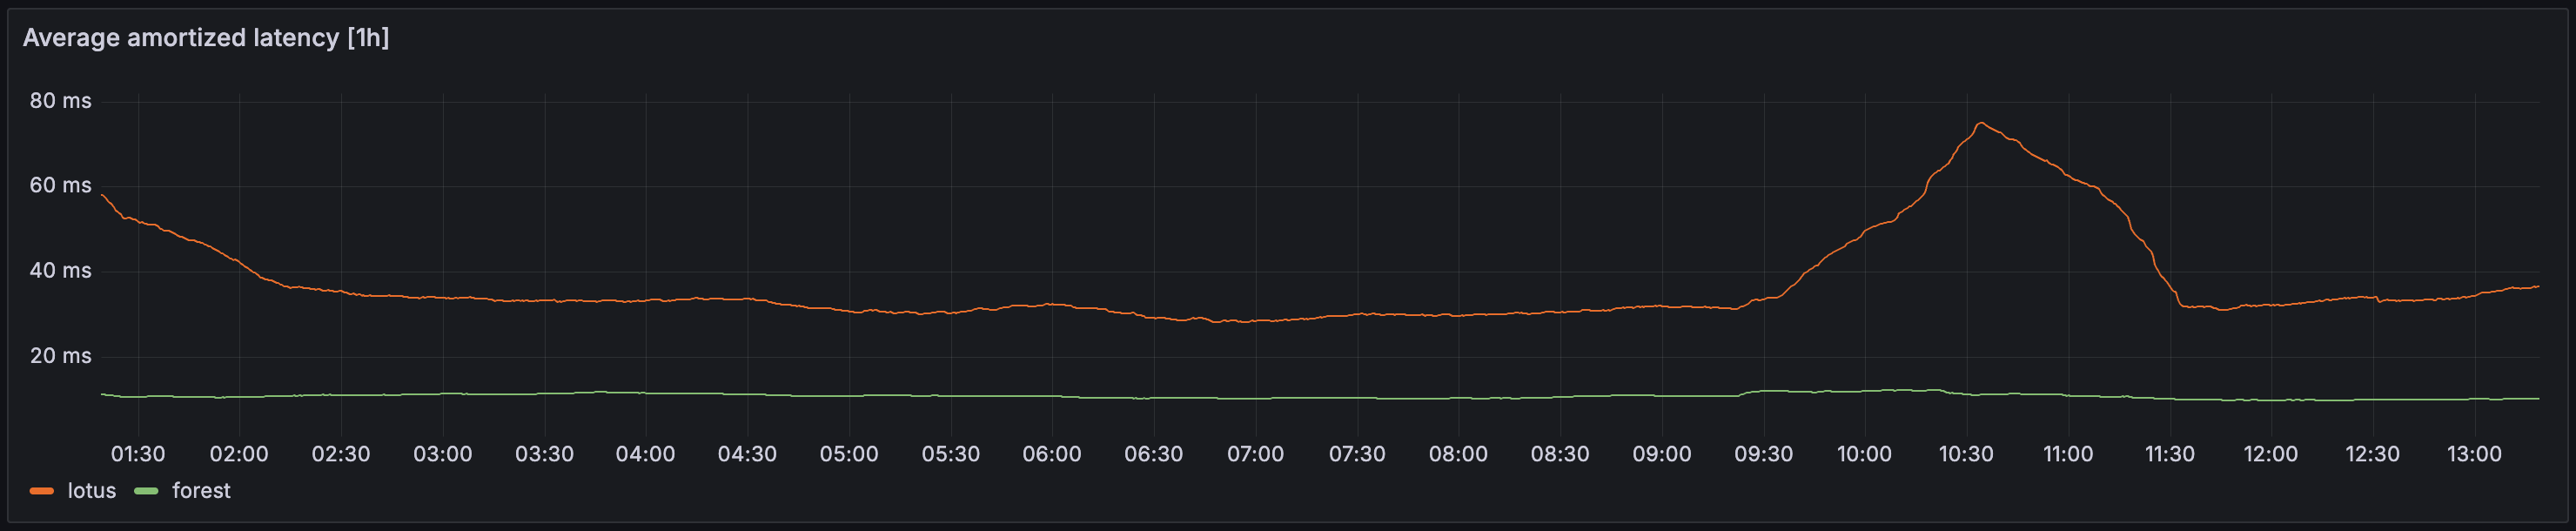Click the 03:00 time axis label

coord(443,454)
